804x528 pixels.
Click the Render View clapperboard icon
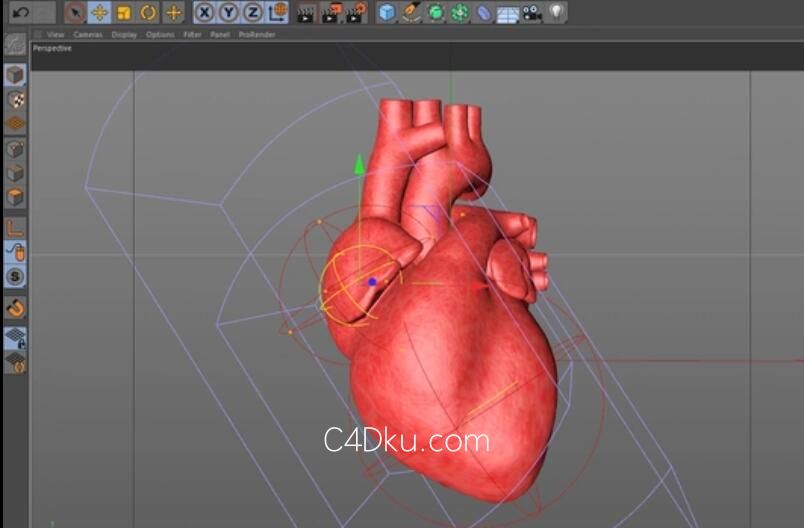(x=306, y=13)
